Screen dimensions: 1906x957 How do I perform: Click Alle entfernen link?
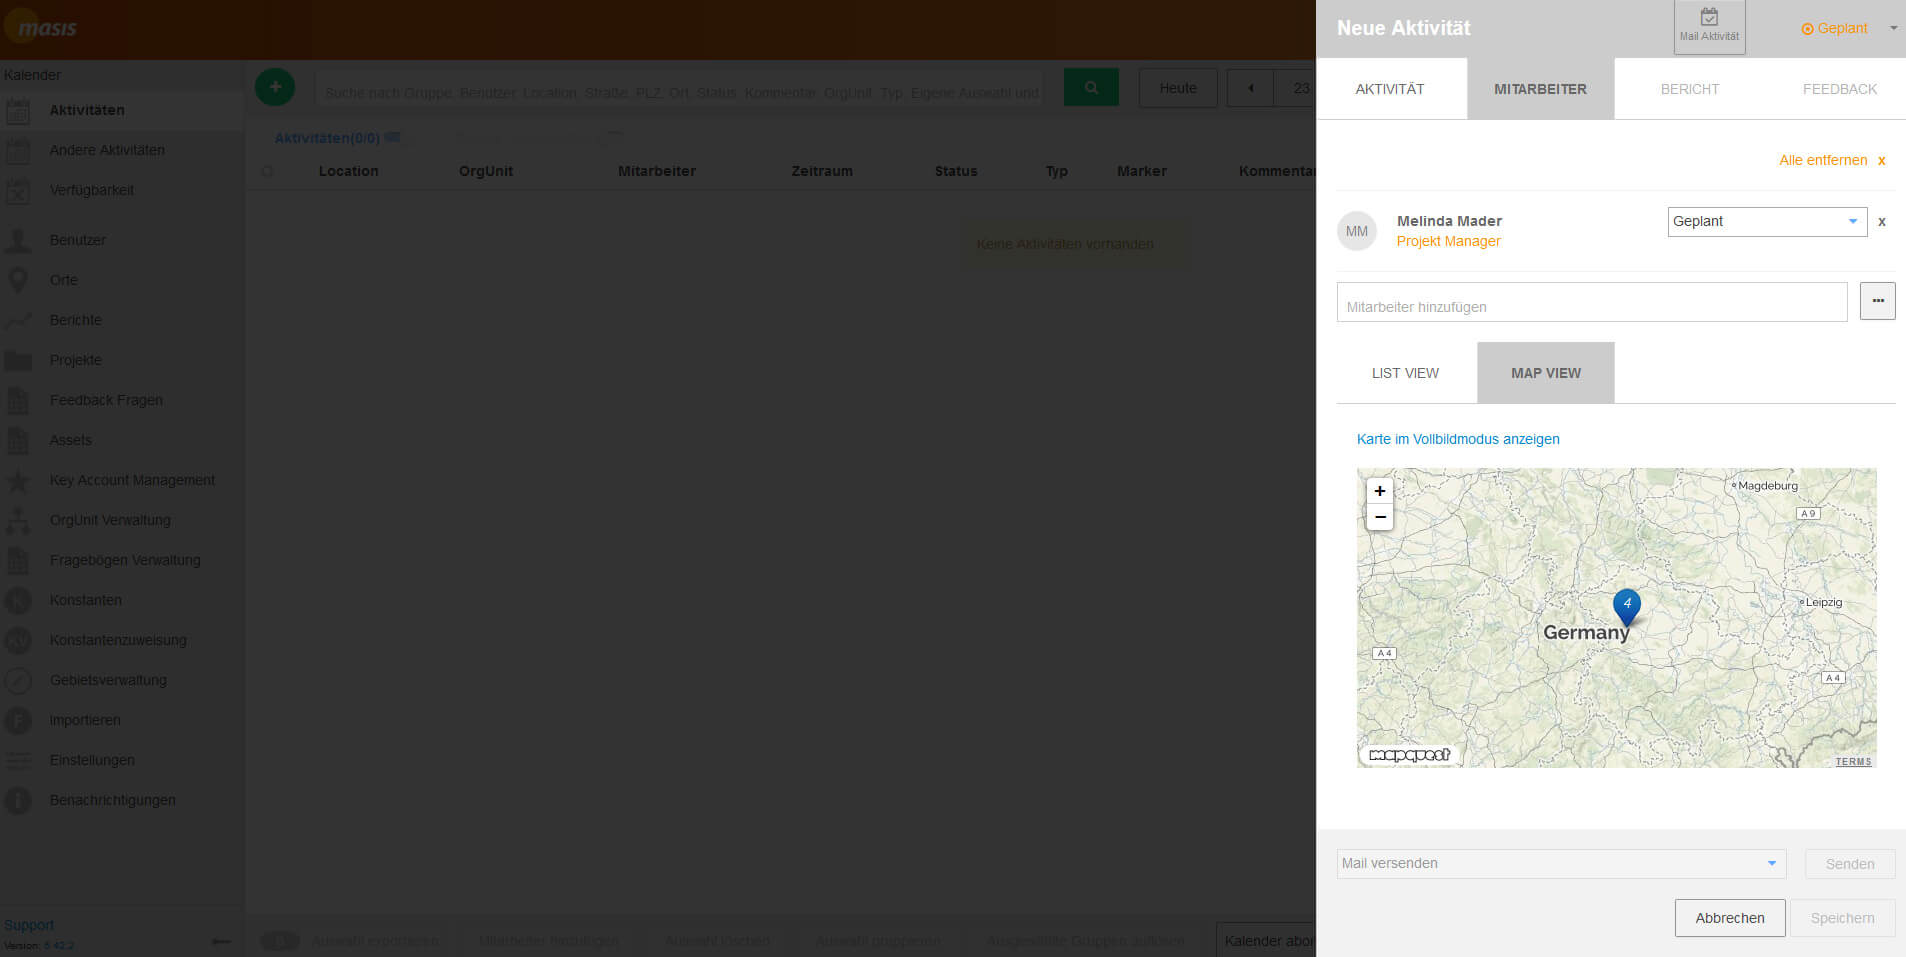[1832, 160]
